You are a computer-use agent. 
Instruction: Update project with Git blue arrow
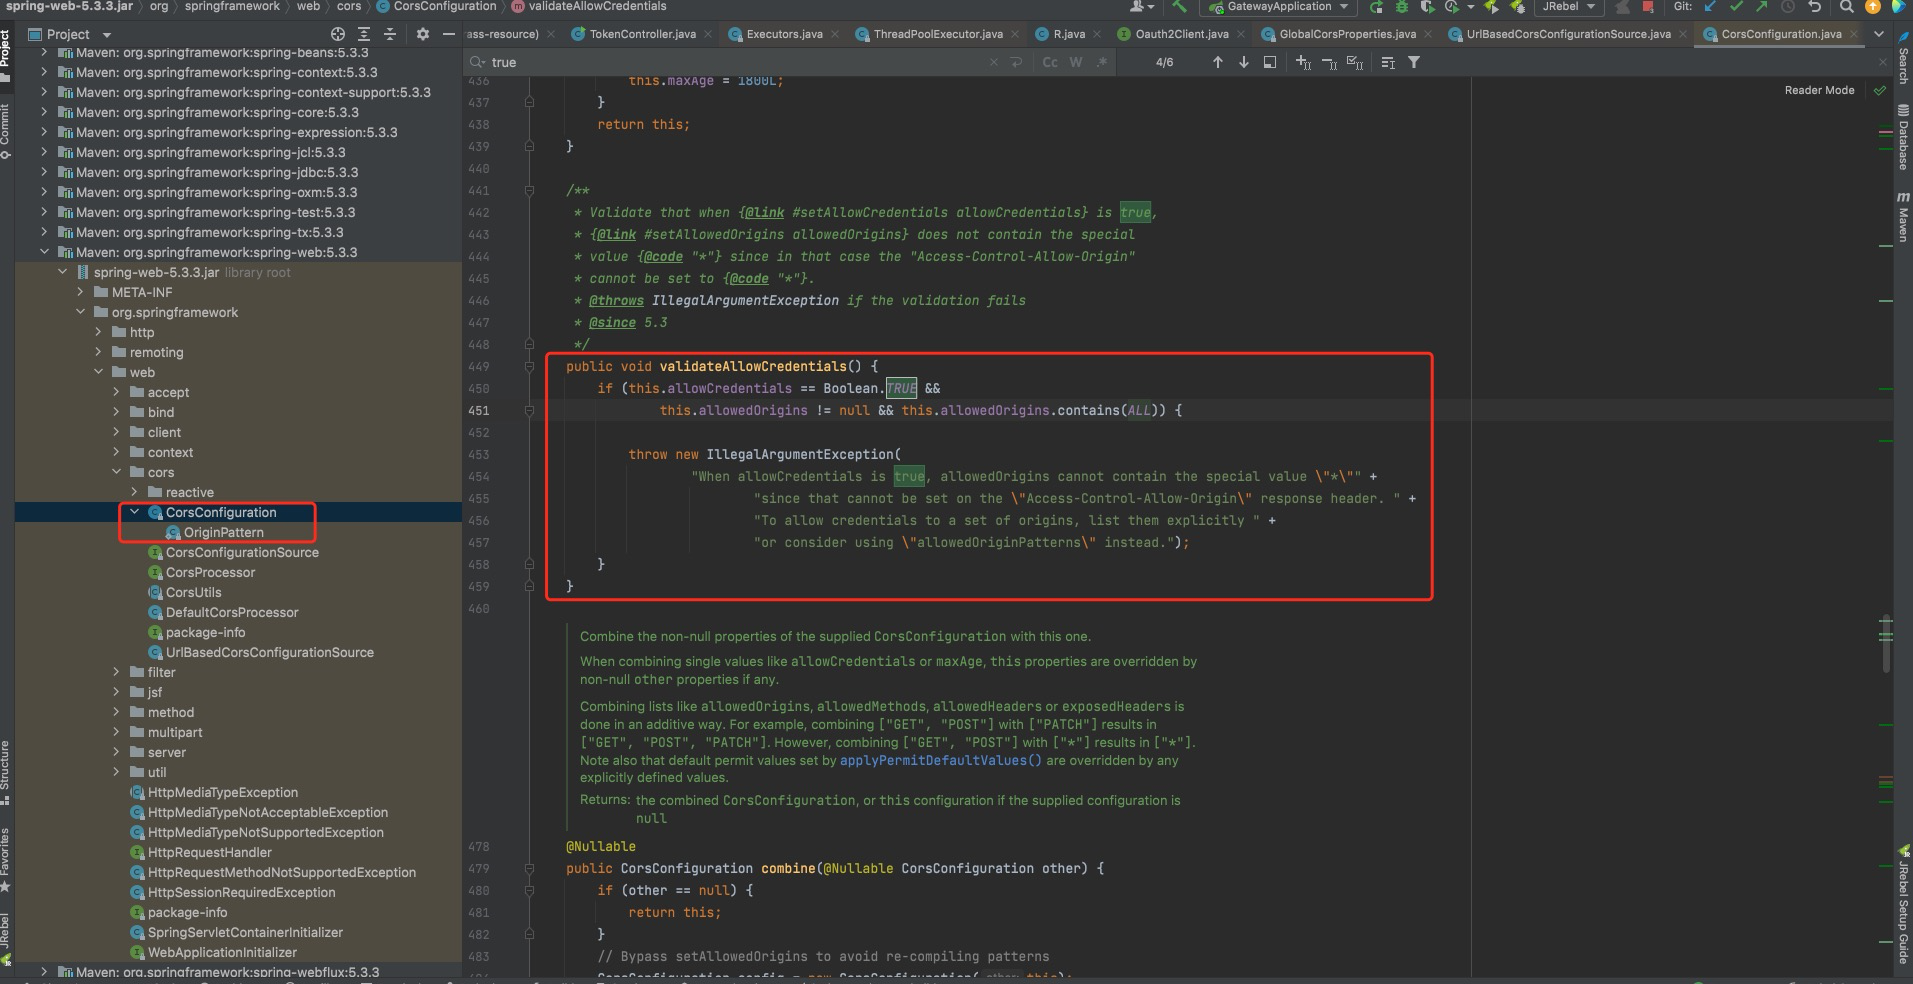click(x=1710, y=7)
